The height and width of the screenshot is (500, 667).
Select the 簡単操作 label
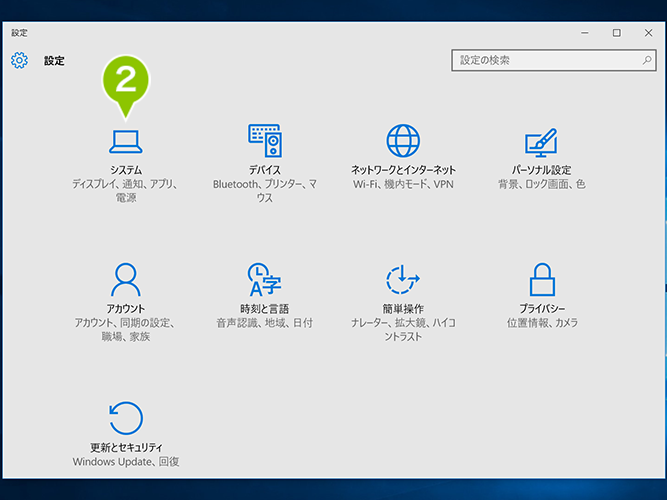[x=403, y=309]
